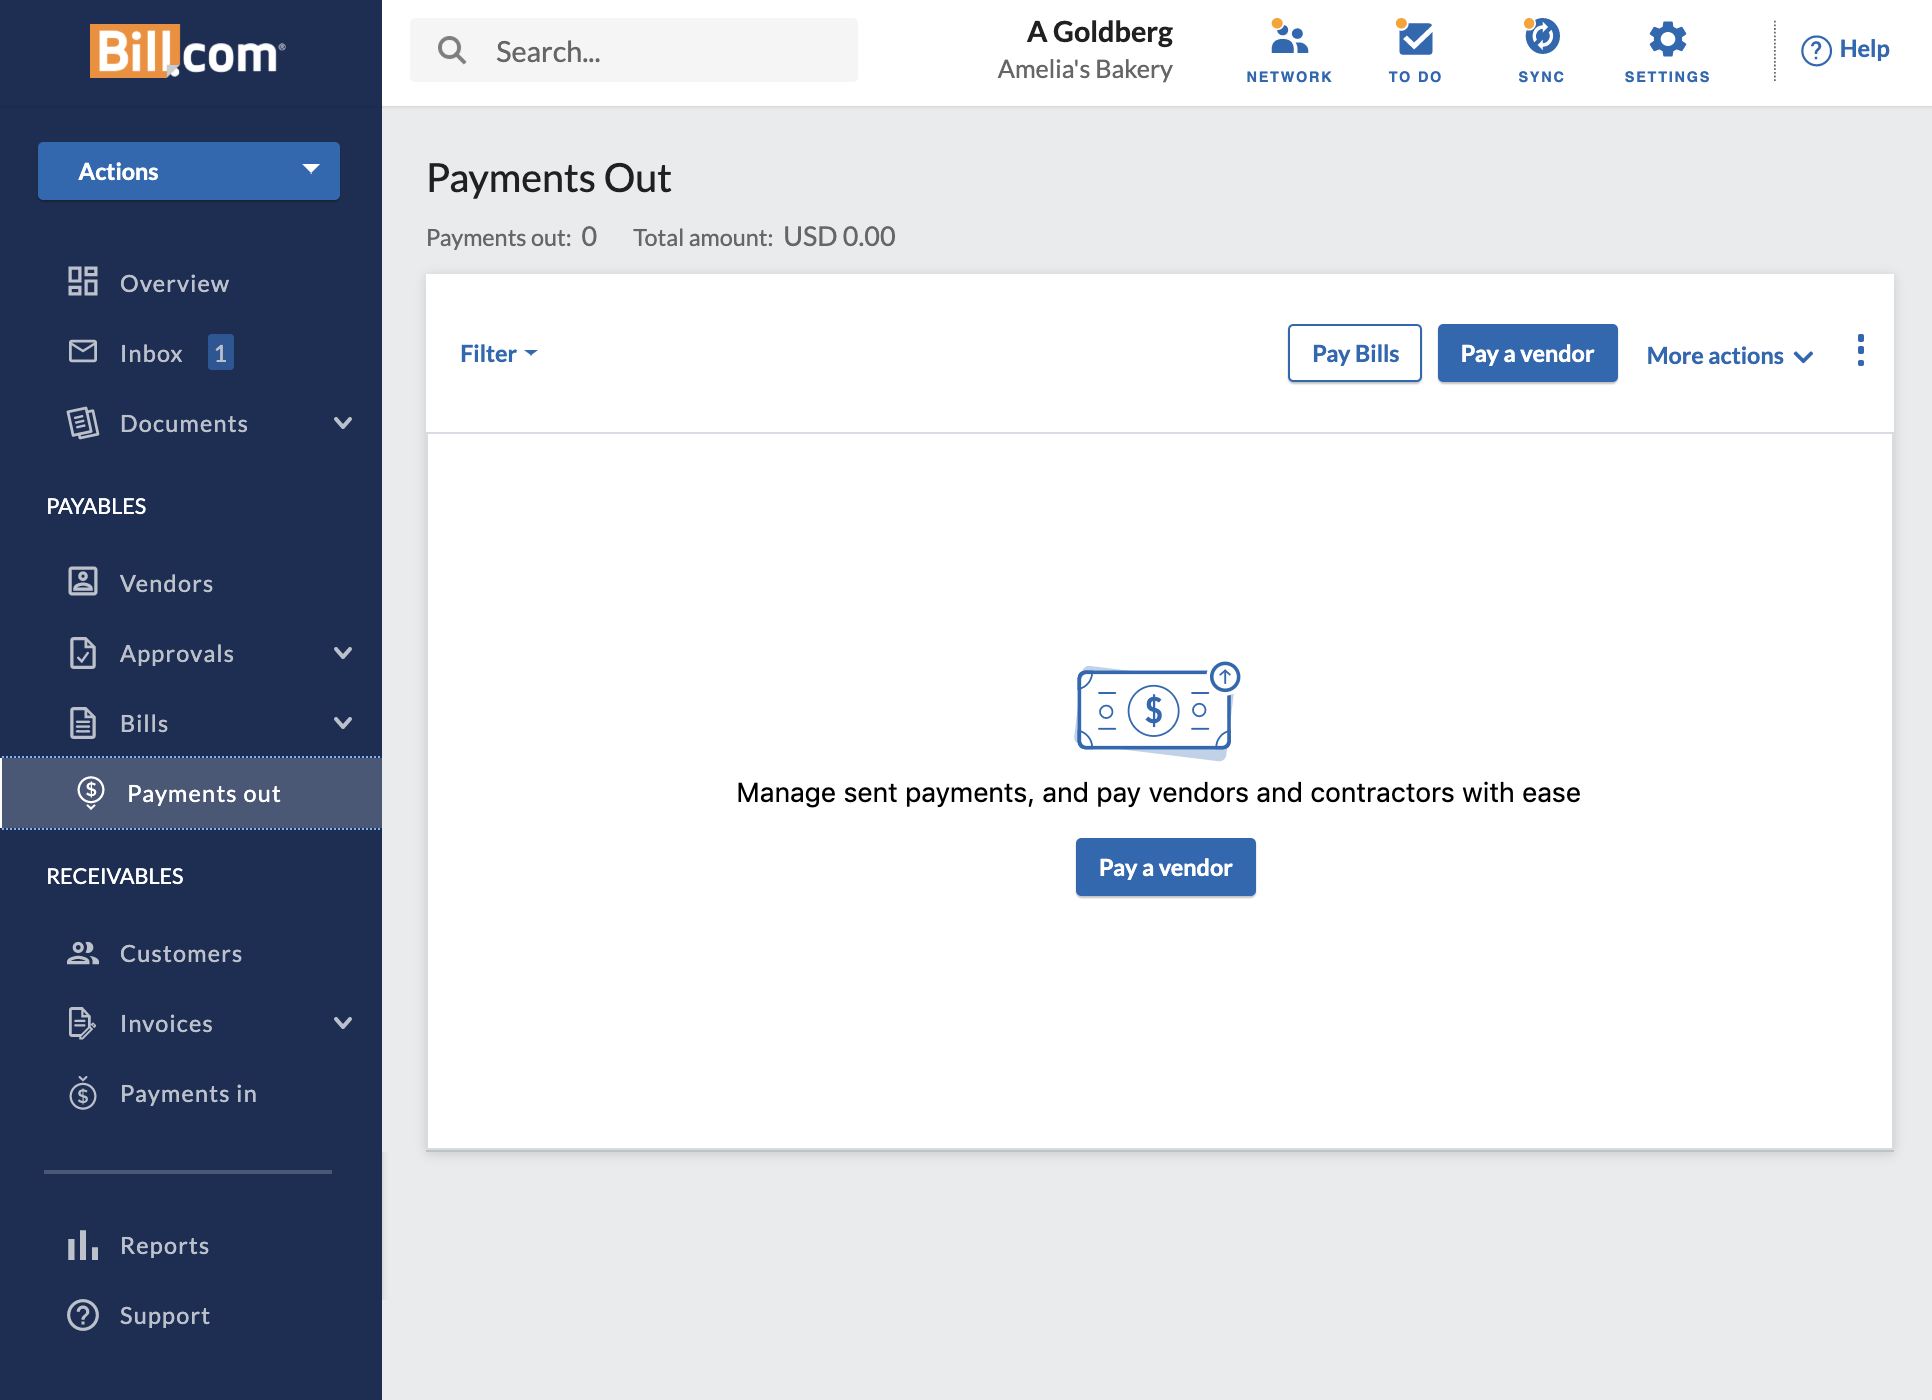Open Support in the sidebar
The image size is (1932, 1400).
coord(191,1315)
